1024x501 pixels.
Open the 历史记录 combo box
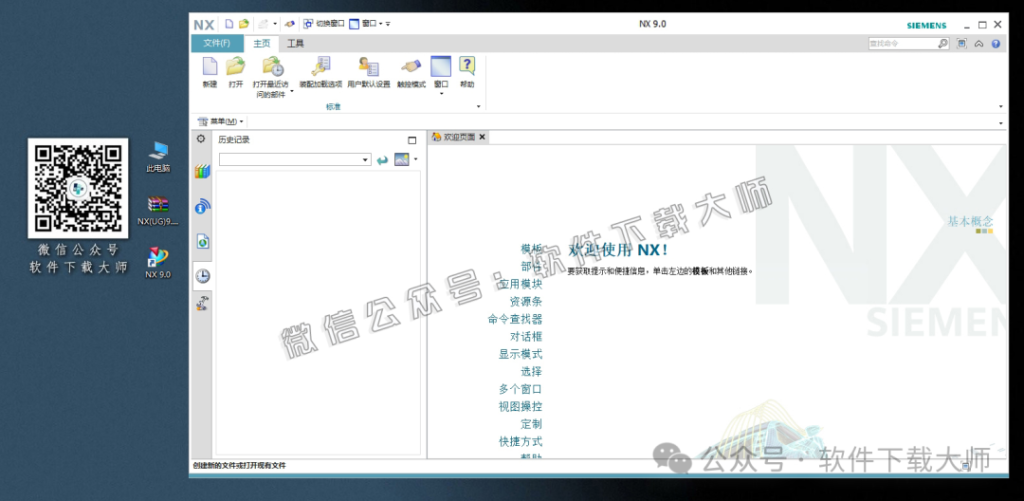point(295,159)
